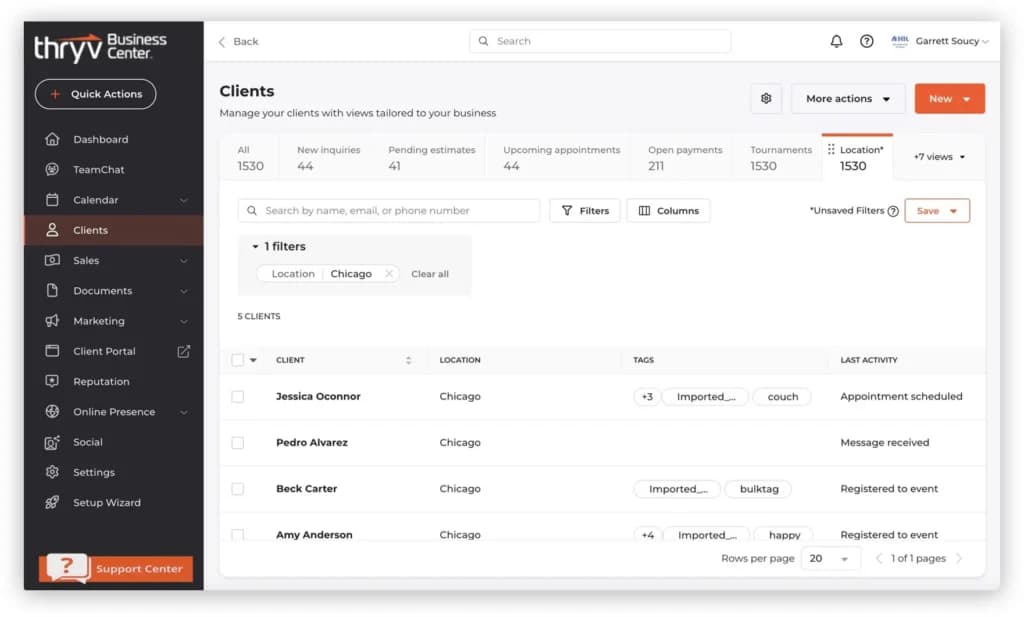Switch to the Pending estimates tab
1024x617 pixels.
pyautogui.click(x=432, y=158)
